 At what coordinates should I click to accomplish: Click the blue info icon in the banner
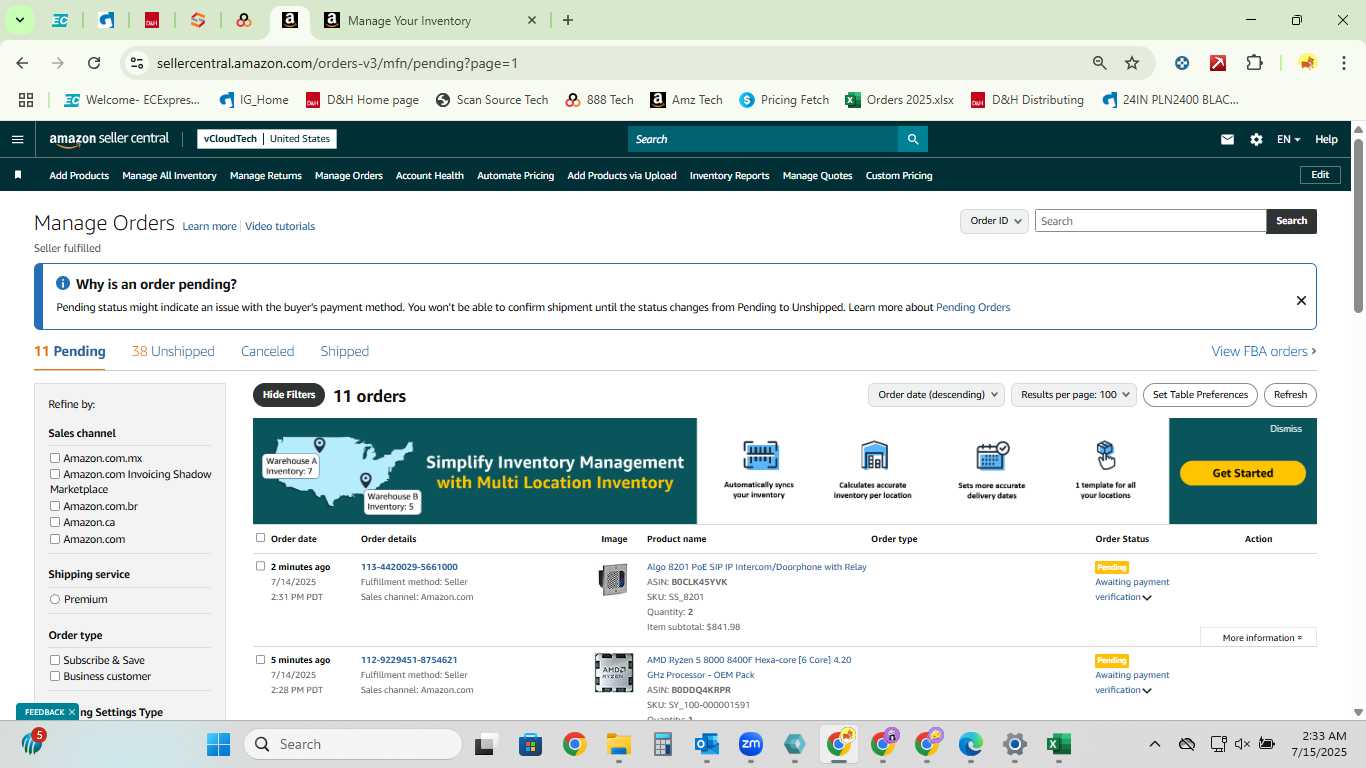[x=63, y=284]
